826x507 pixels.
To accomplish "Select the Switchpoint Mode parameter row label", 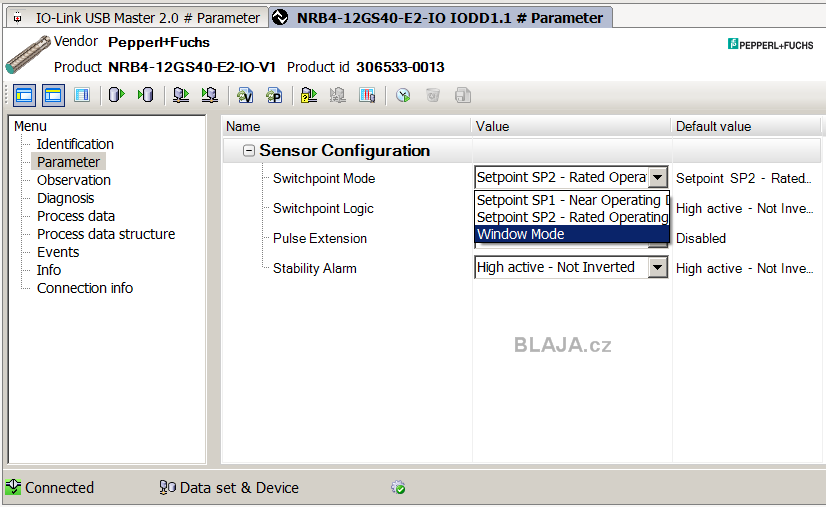I will 324,178.
